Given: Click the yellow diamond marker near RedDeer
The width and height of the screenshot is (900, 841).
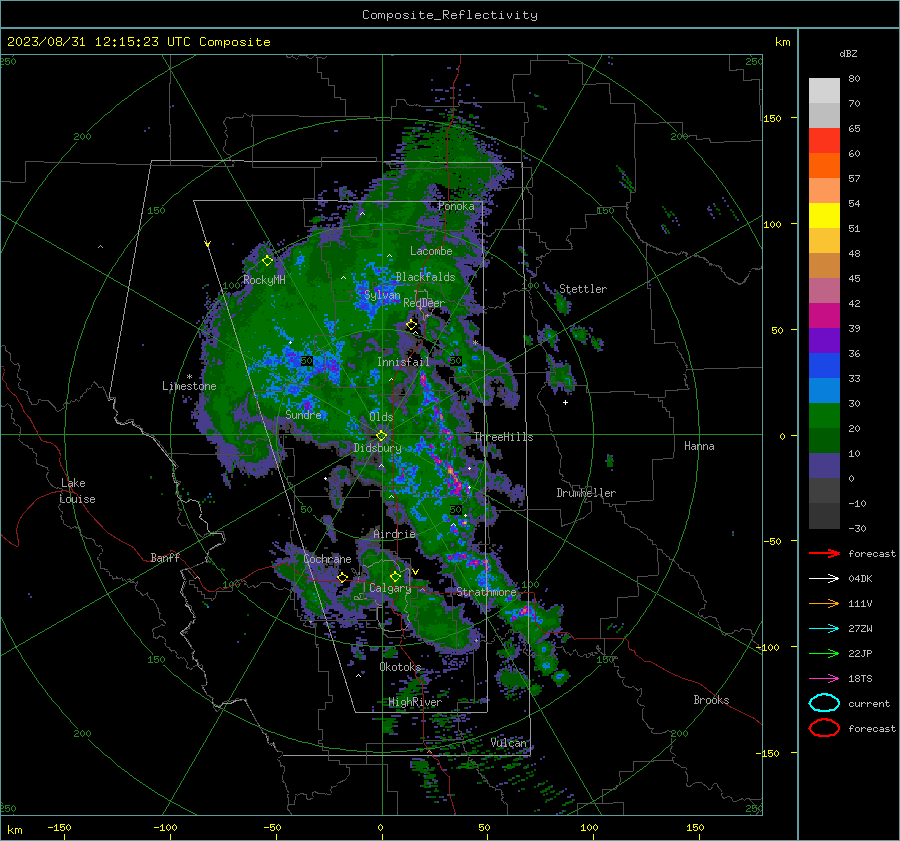Looking at the screenshot, I should (411, 325).
